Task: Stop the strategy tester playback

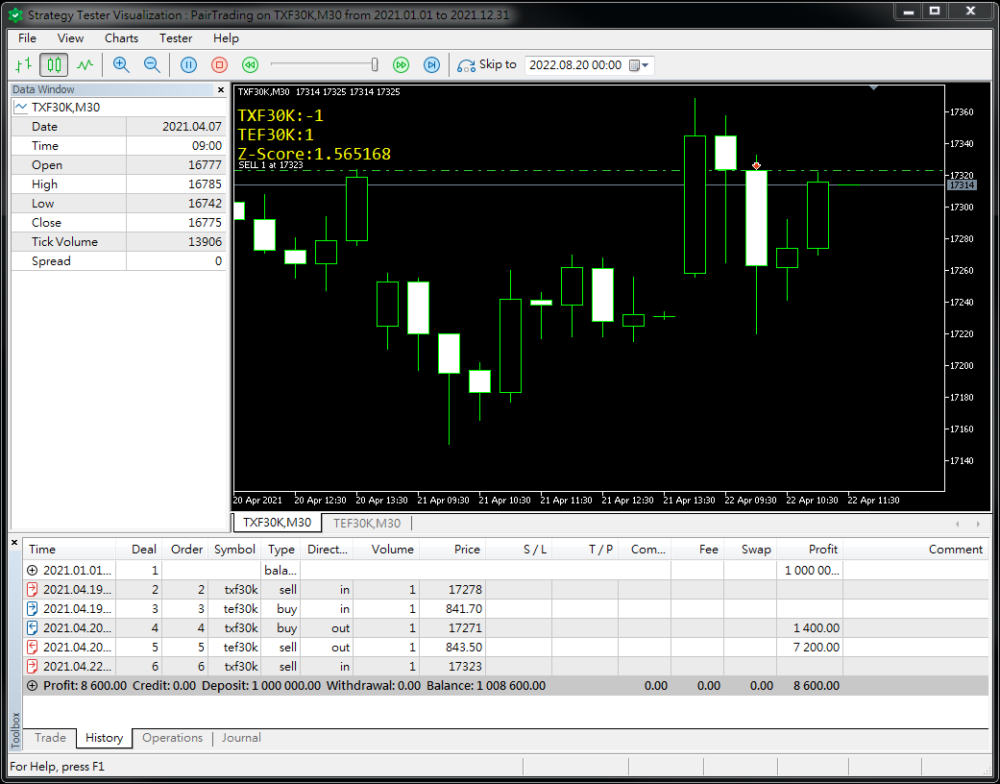Action: [x=217, y=64]
